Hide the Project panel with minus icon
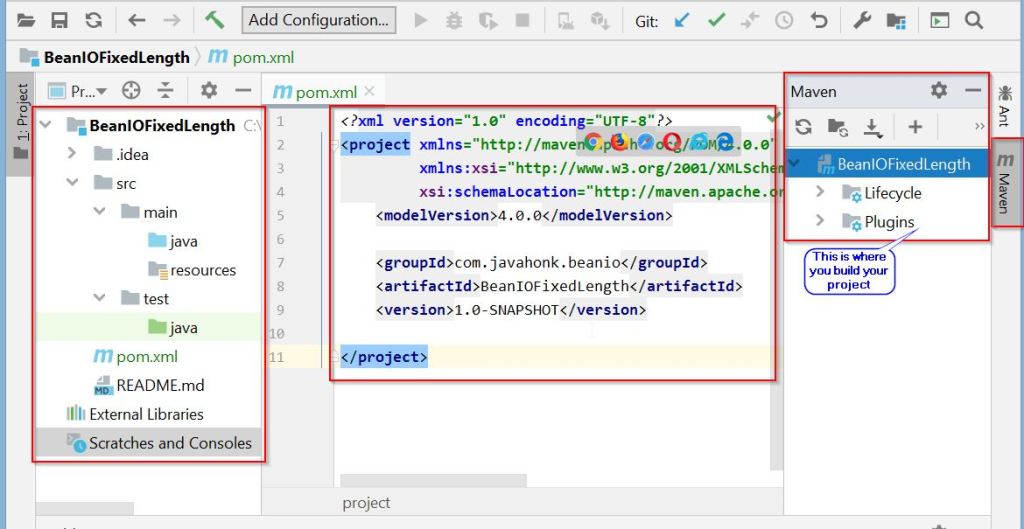The image size is (1024, 529). tap(243, 91)
